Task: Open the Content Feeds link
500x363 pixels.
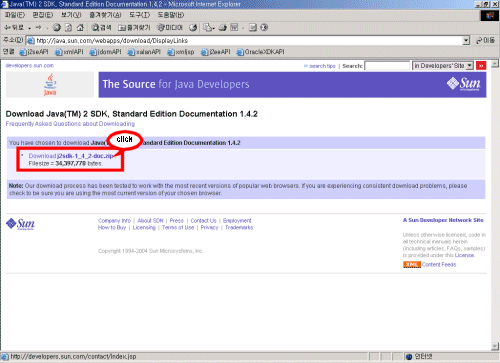Action: 439,265
